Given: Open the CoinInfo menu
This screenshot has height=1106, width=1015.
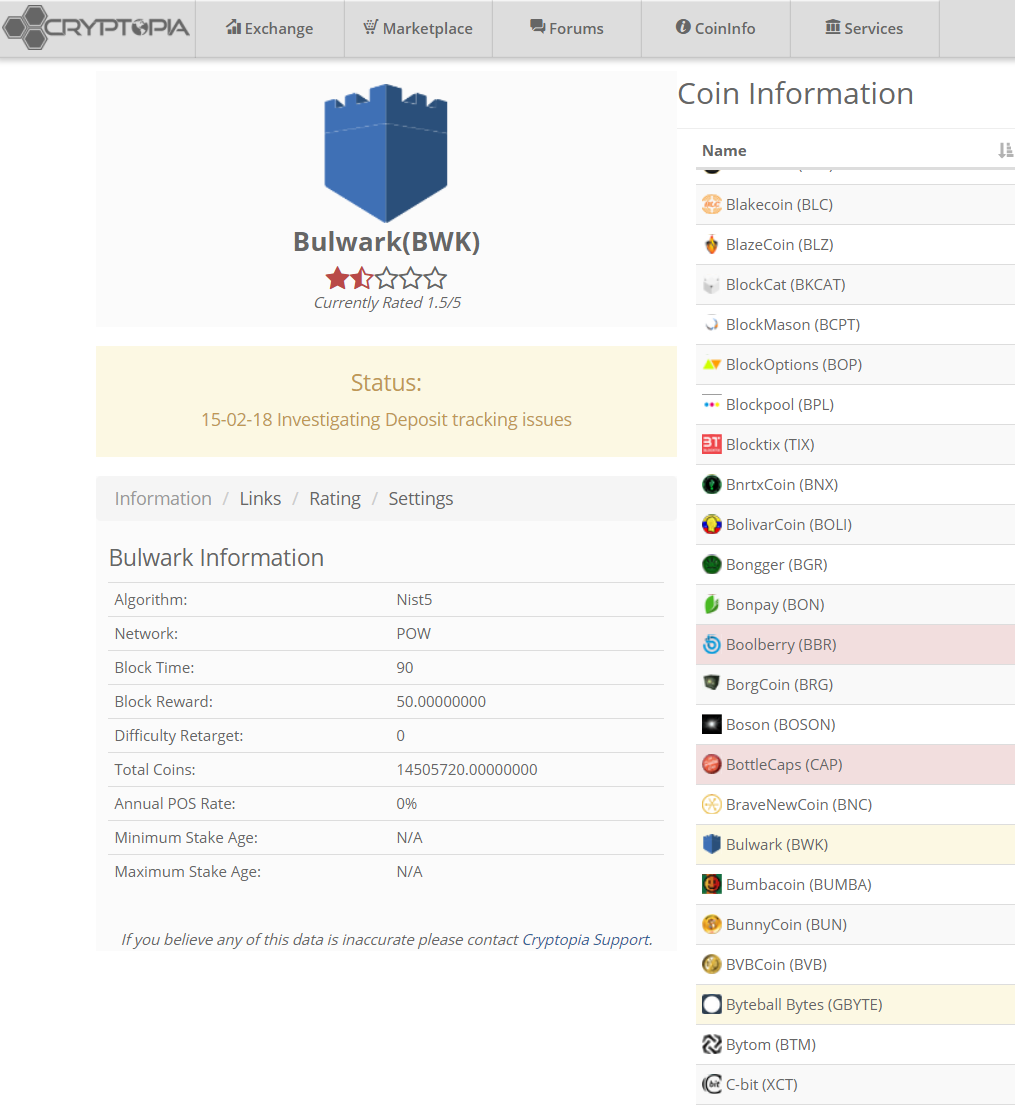Looking at the screenshot, I should pyautogui.click(x=716, y=28).
